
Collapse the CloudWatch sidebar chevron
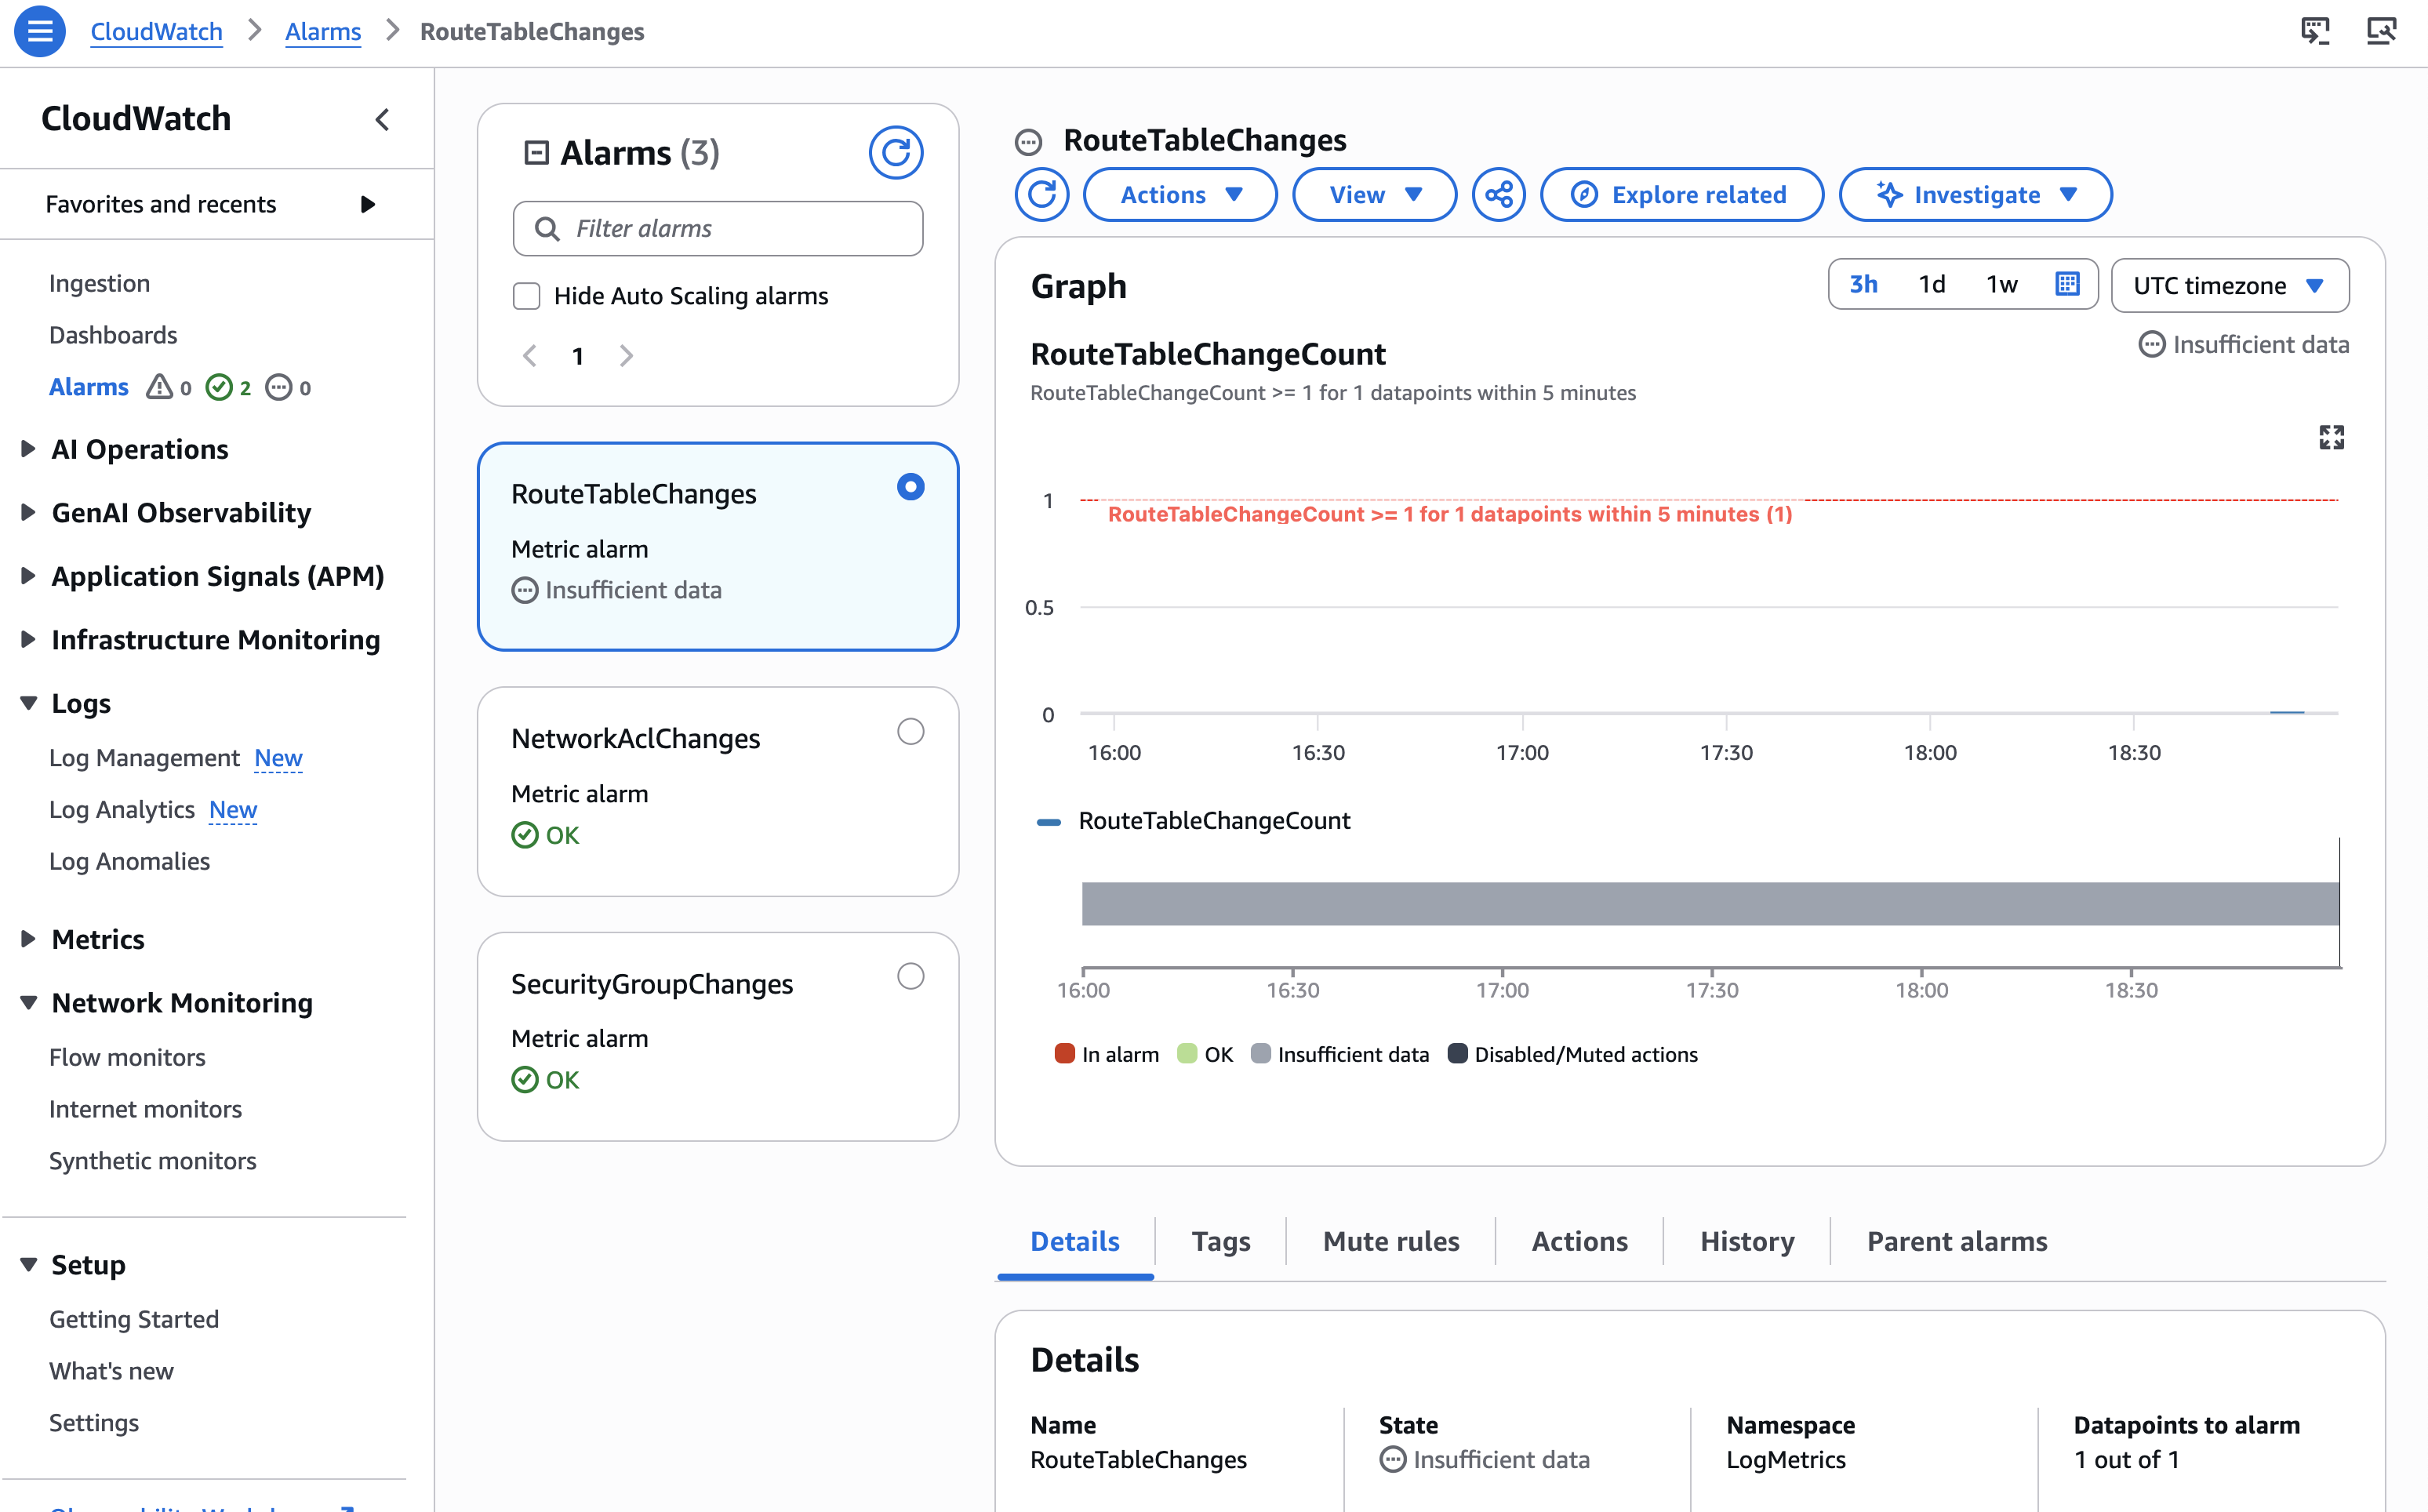tap(382, 120)
